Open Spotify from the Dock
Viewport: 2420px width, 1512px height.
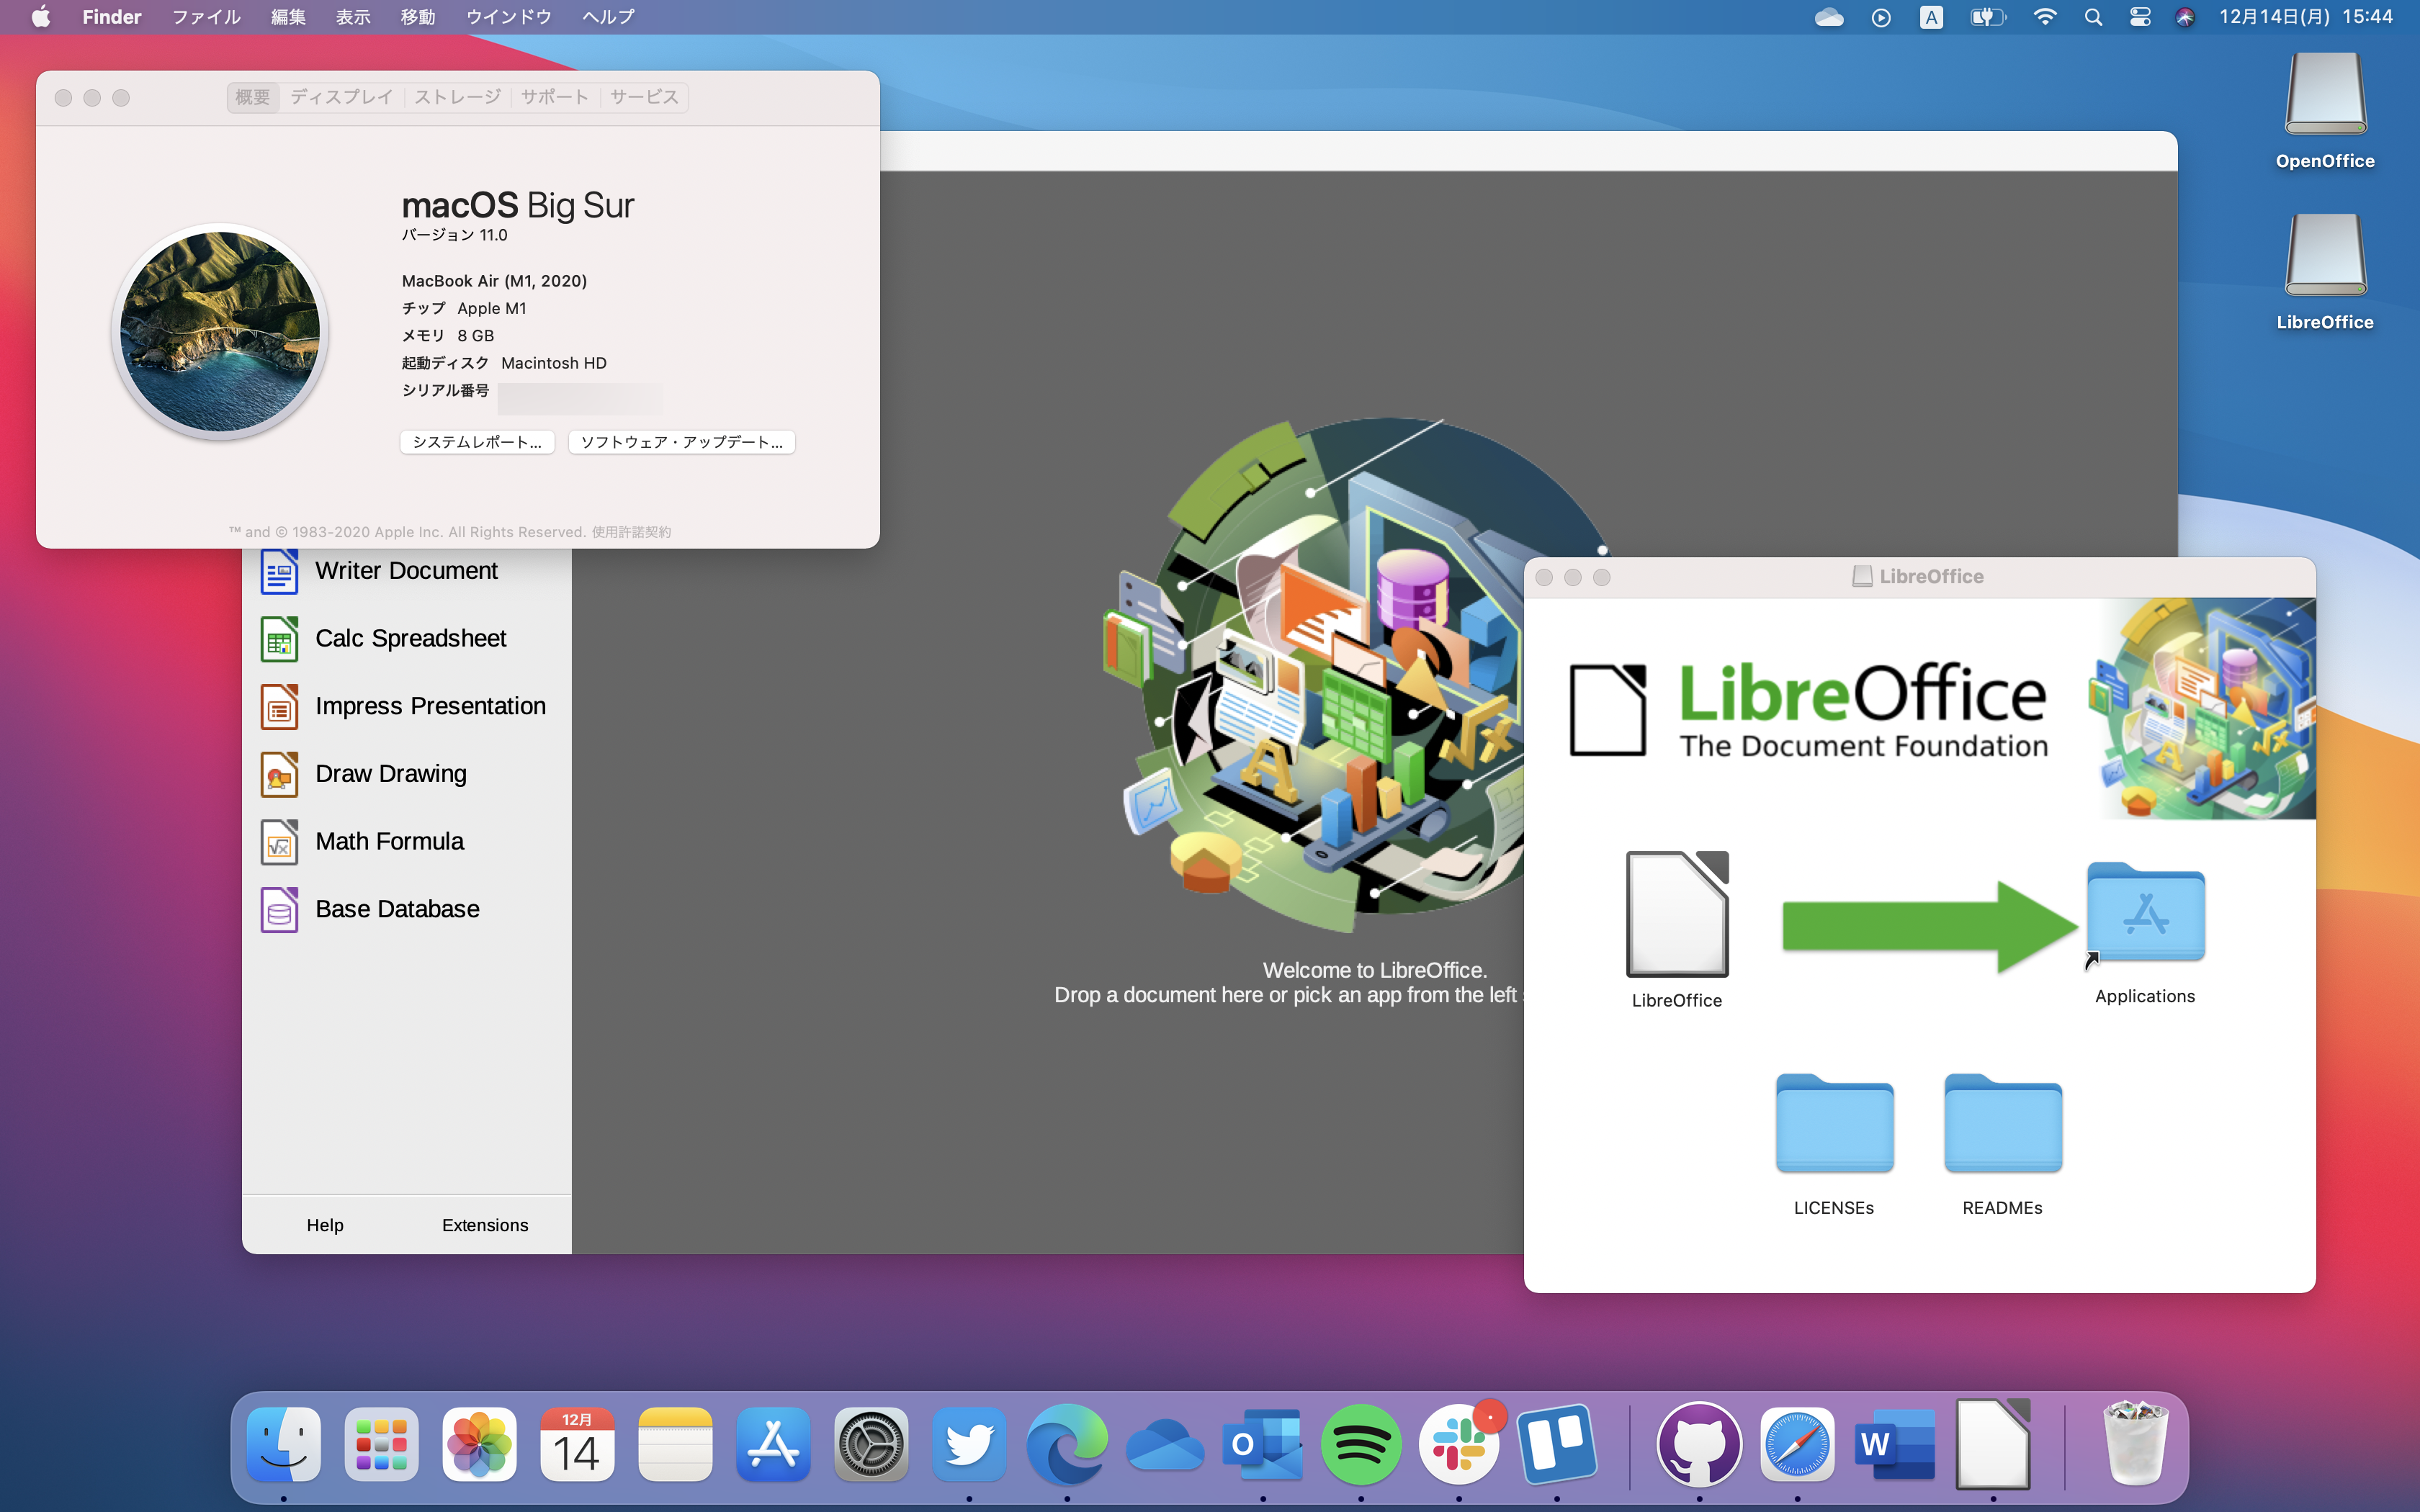click(1361, 1444)
